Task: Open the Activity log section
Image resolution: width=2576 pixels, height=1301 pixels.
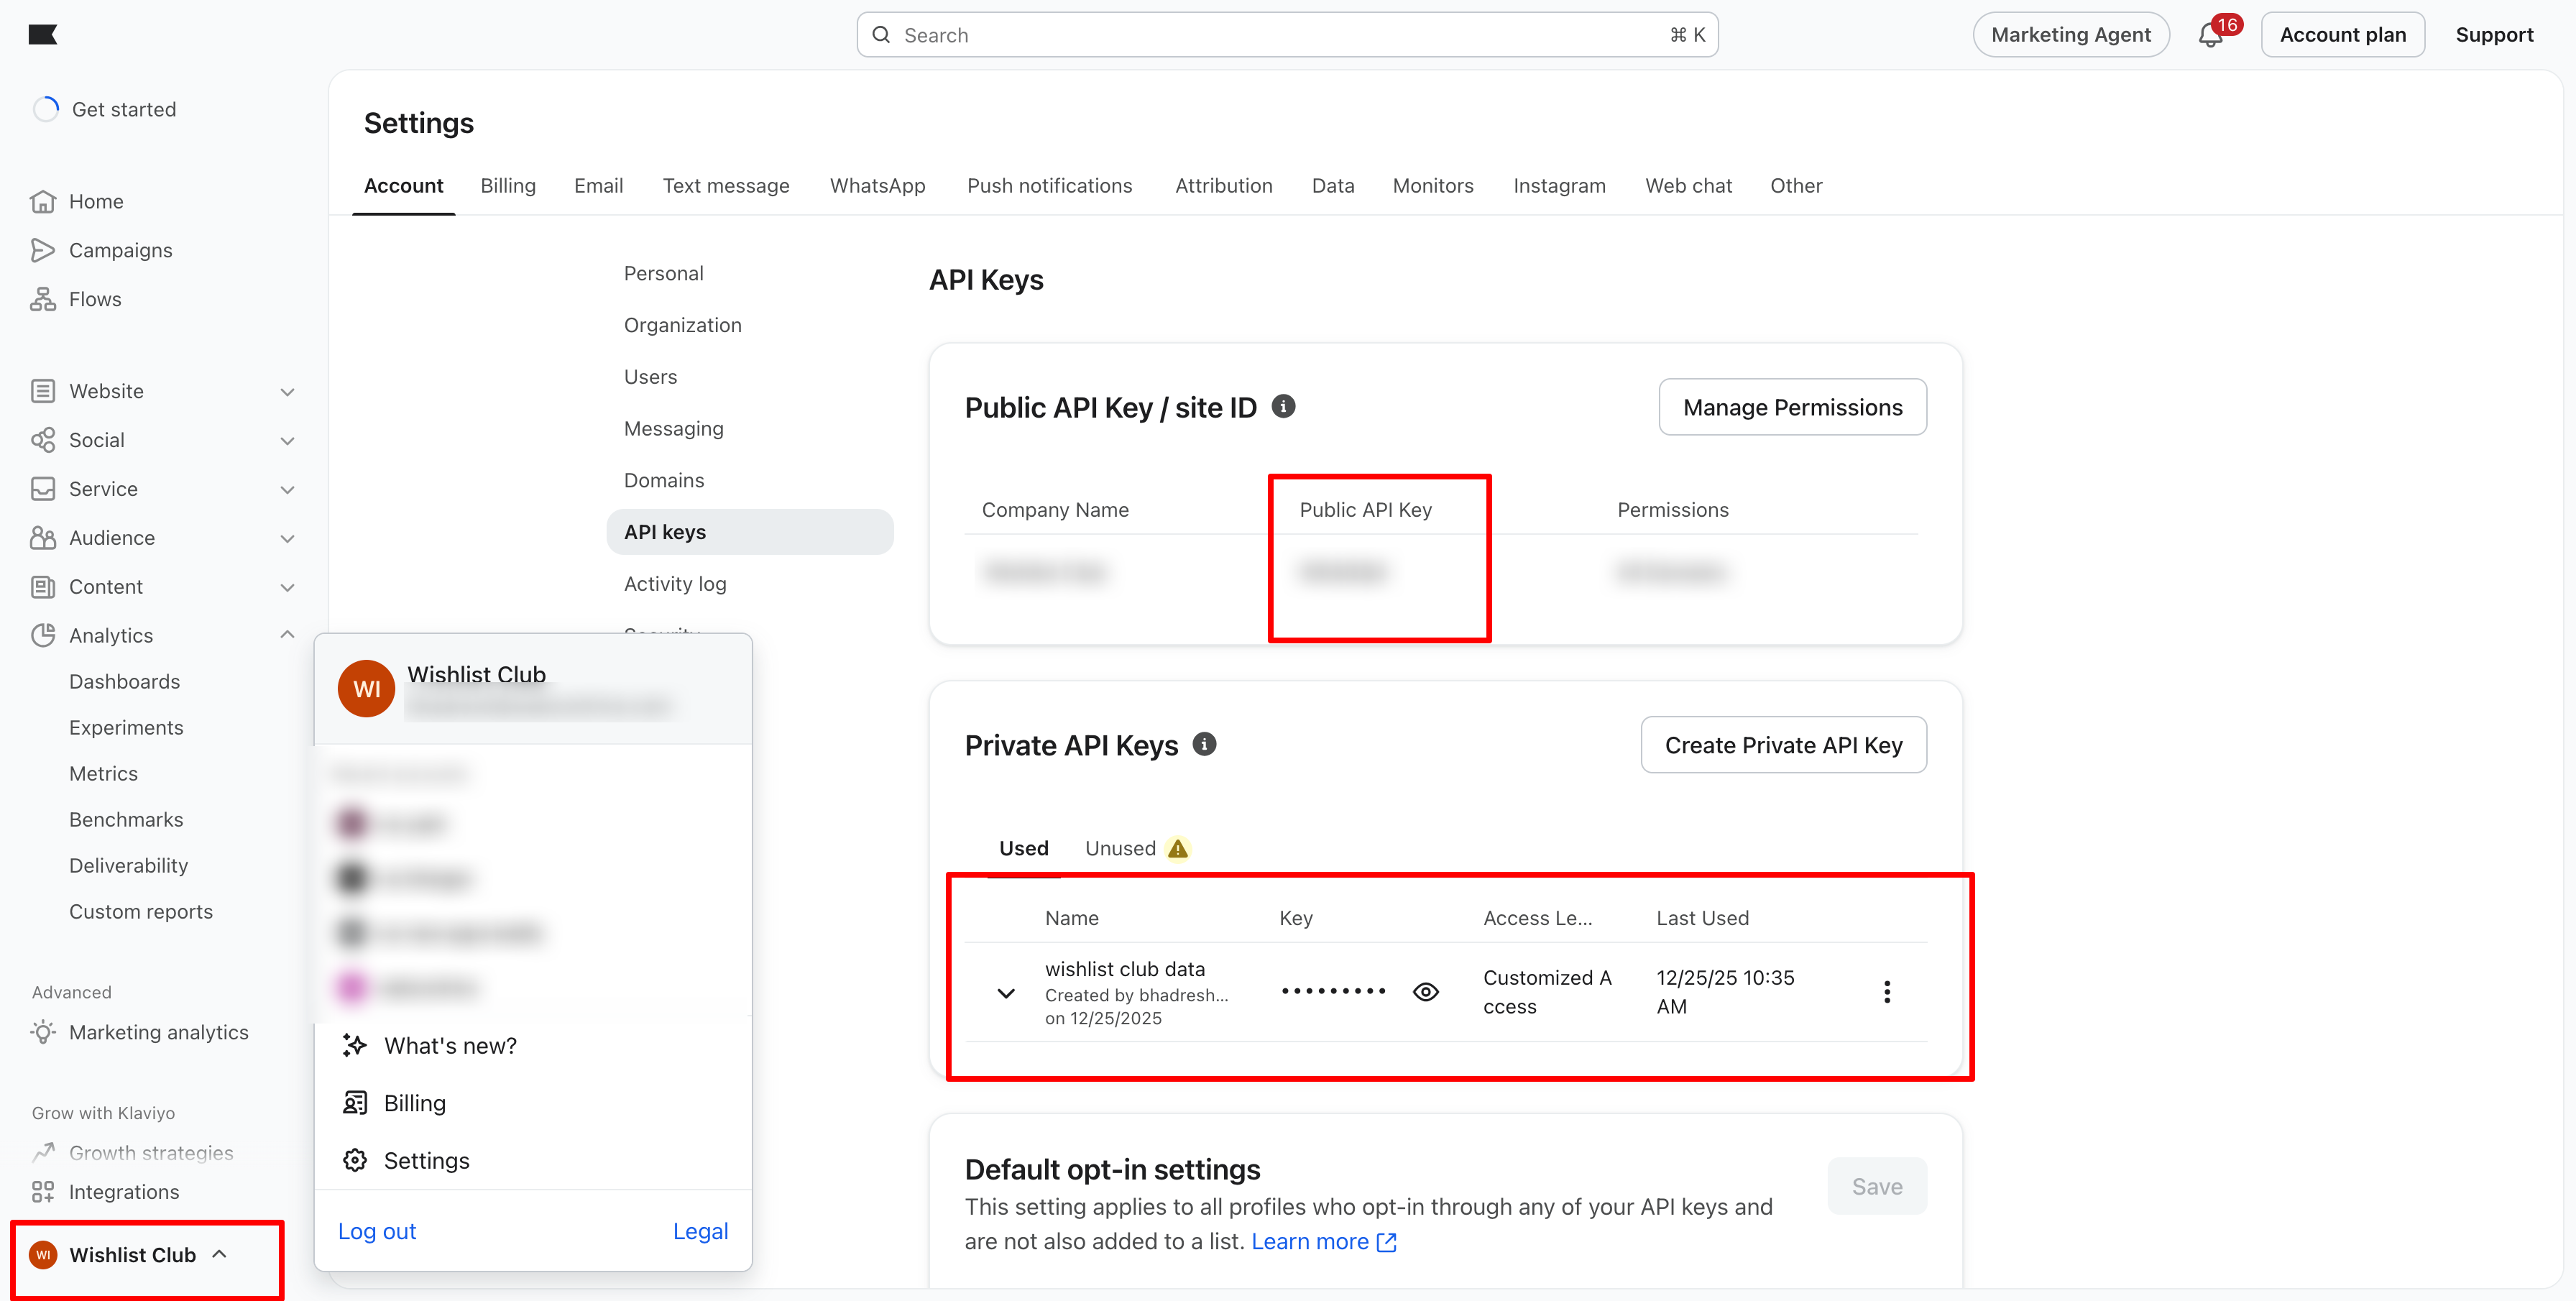Action: (x=675, y=584)
